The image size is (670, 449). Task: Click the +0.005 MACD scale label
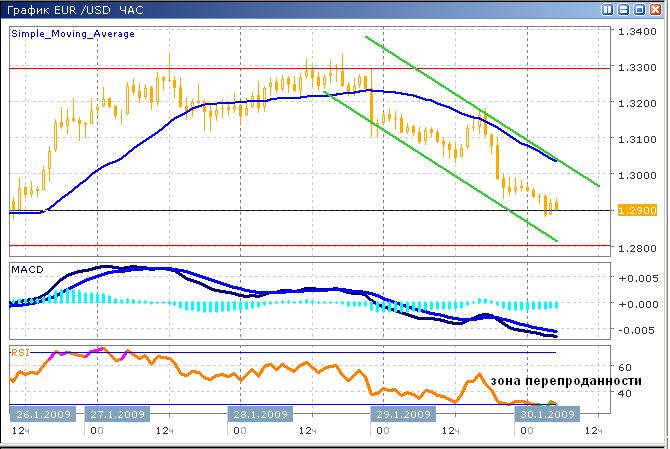point(636,278)
